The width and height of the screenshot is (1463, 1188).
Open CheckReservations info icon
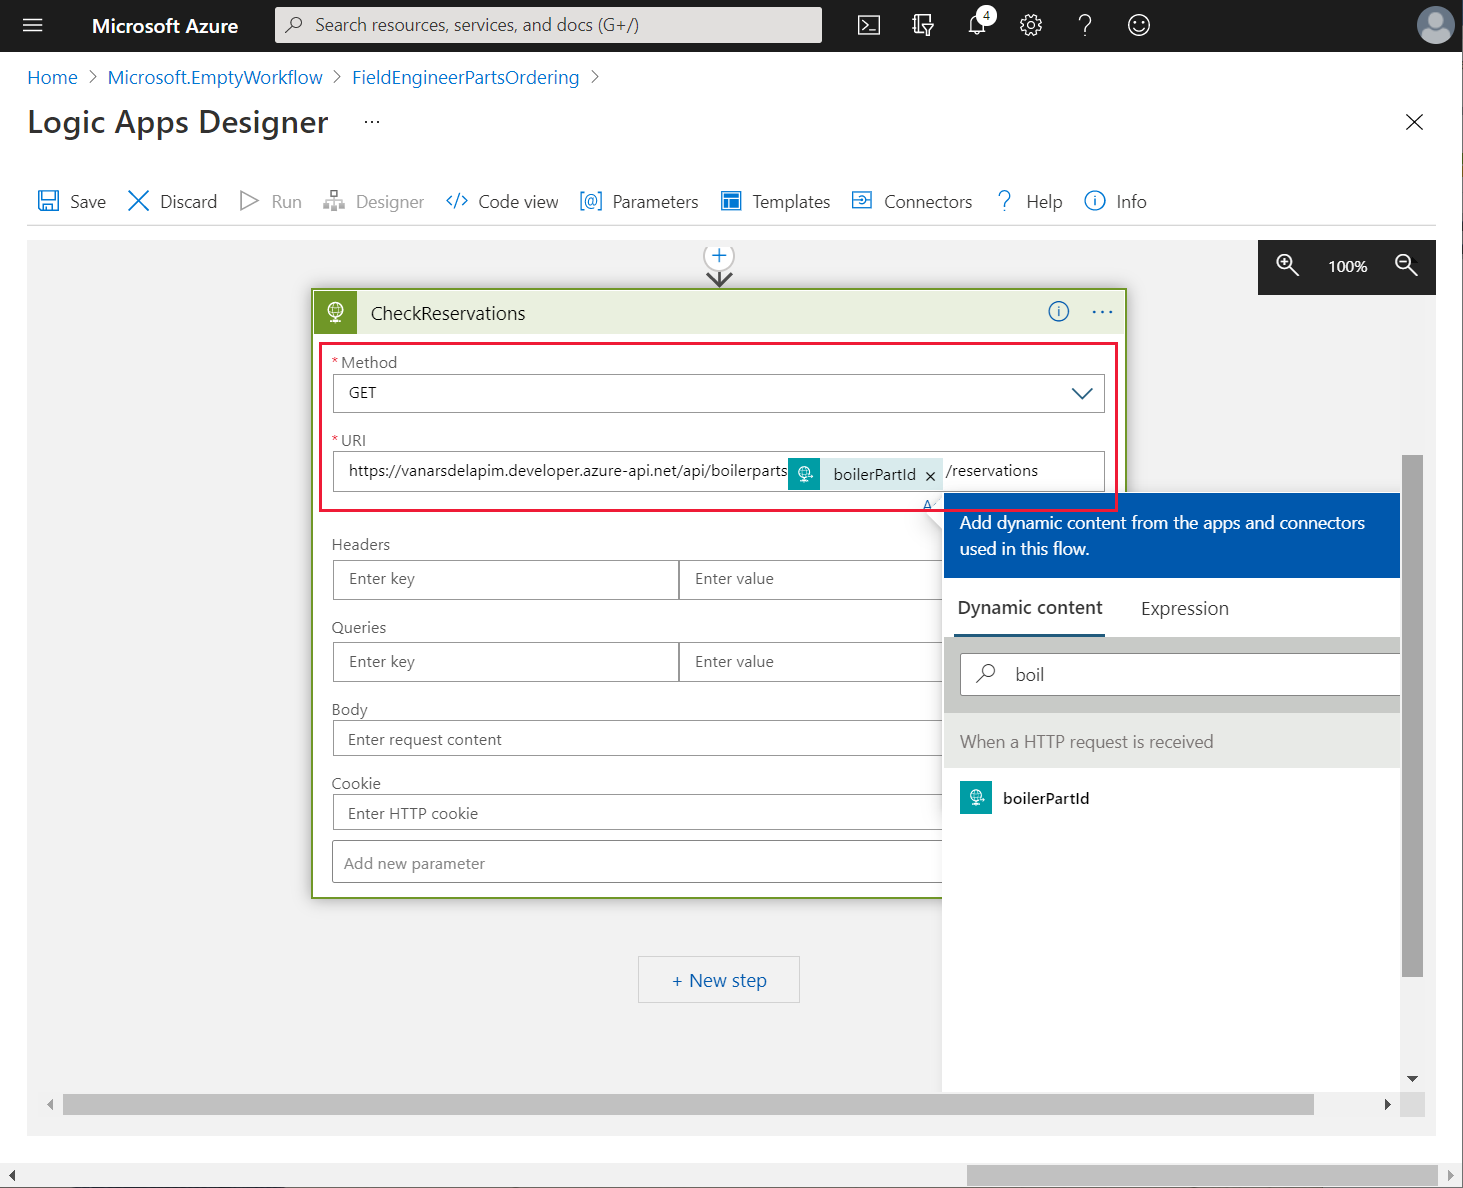[x=1058, y=312]
